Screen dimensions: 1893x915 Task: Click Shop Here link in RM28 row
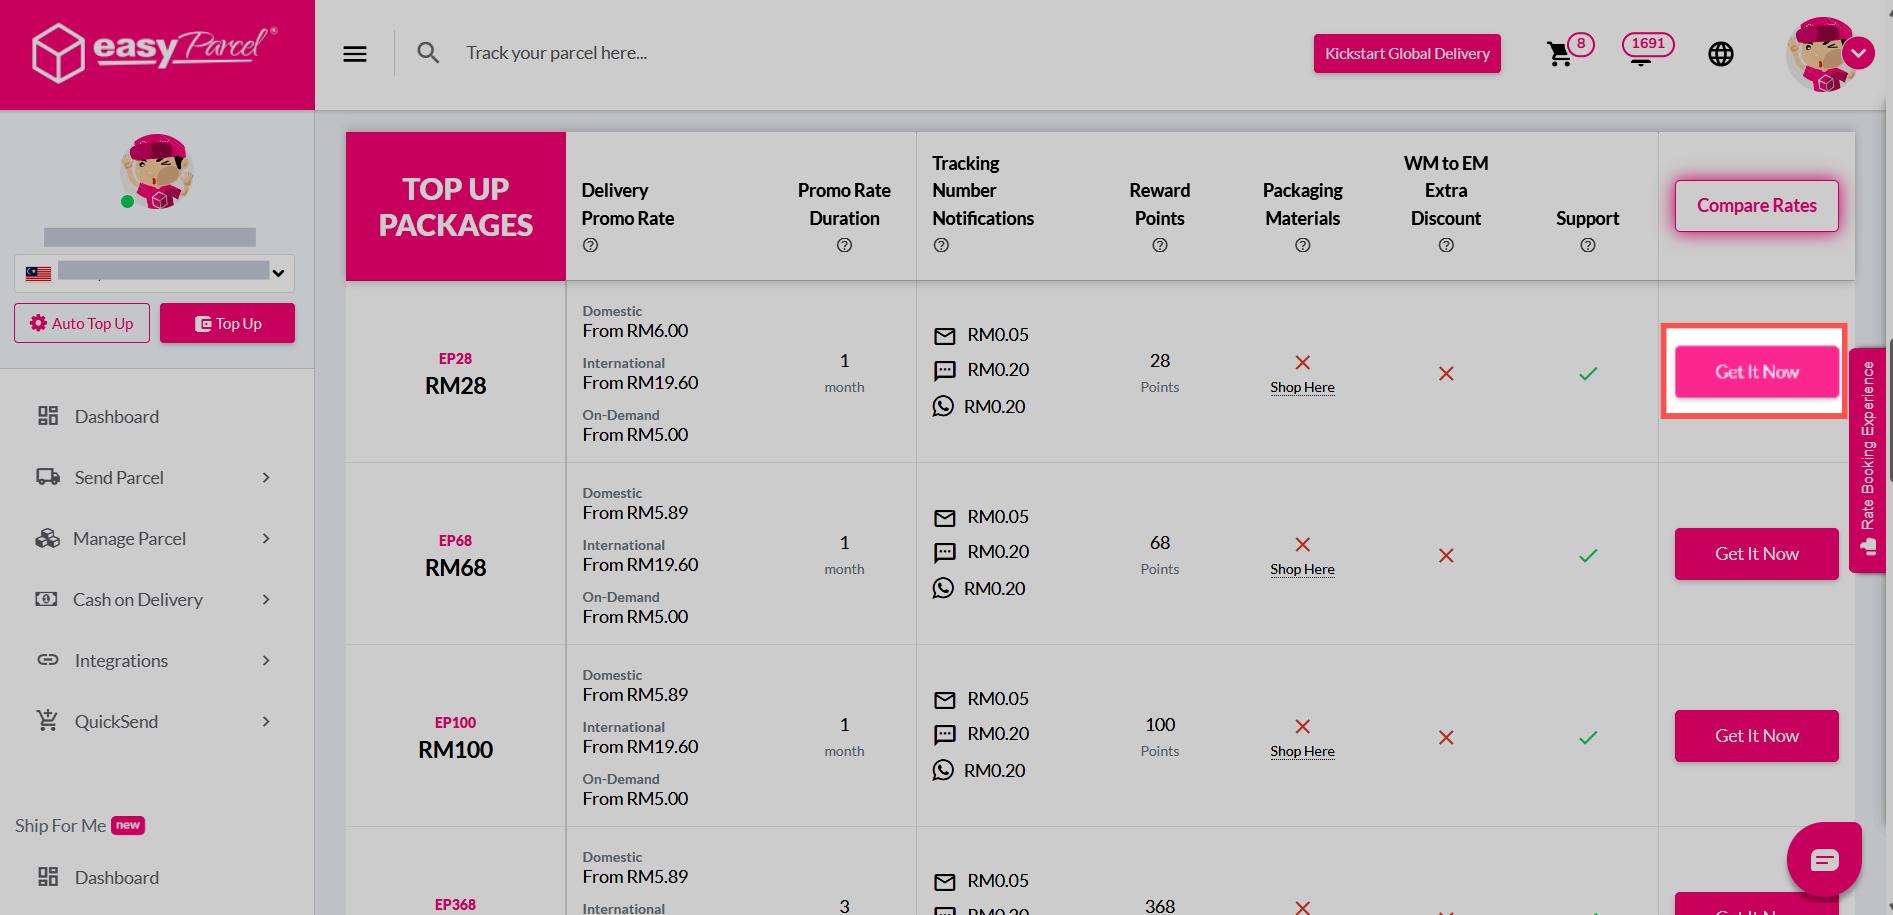tap(1302, 388)
